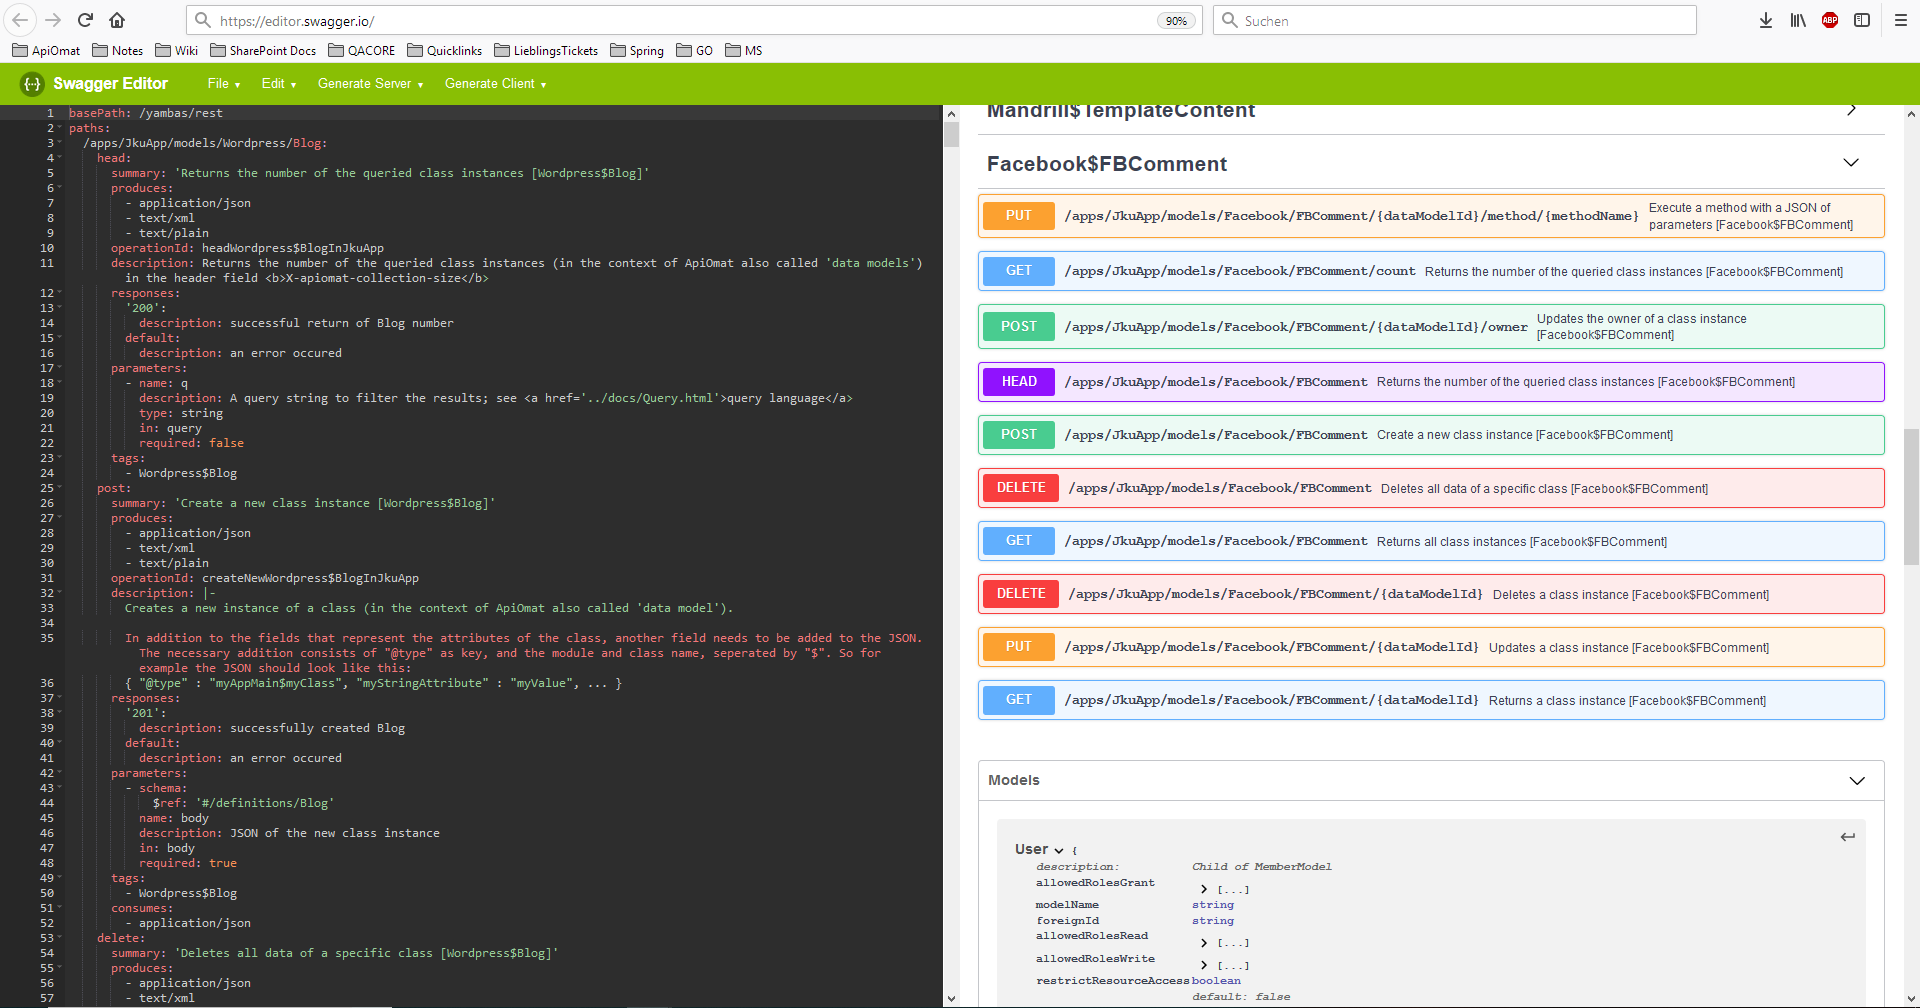Expand POST Create a new class instance

pyautogui.click(x=1431, y=435)
